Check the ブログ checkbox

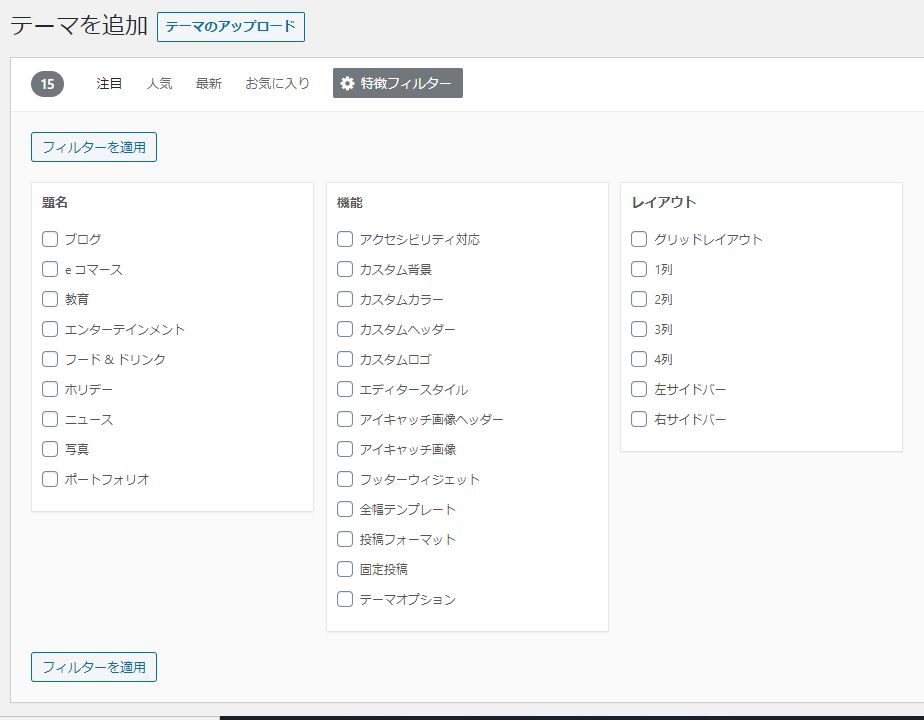point(50,239)
